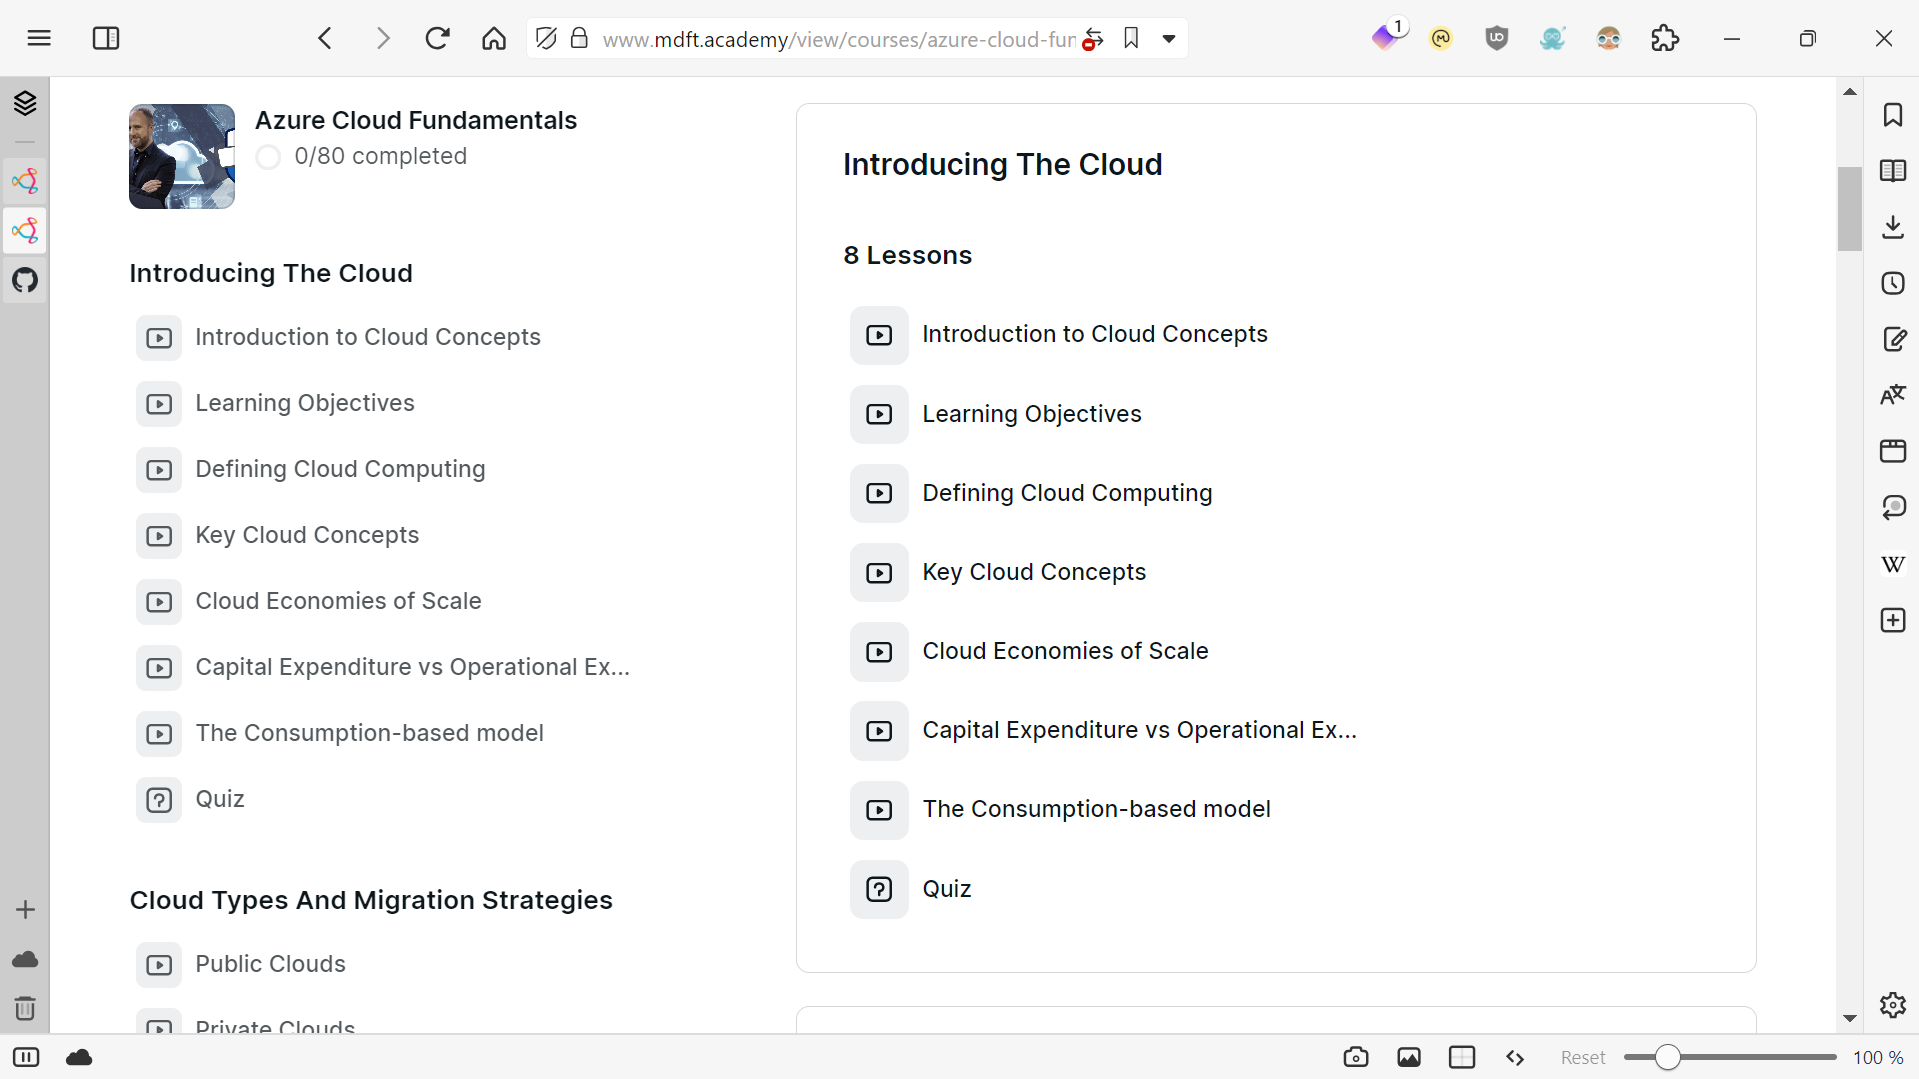Toggle reader mode in the address bar
This screenshot has height=1079, width=1919.
(x=546, y=38)
